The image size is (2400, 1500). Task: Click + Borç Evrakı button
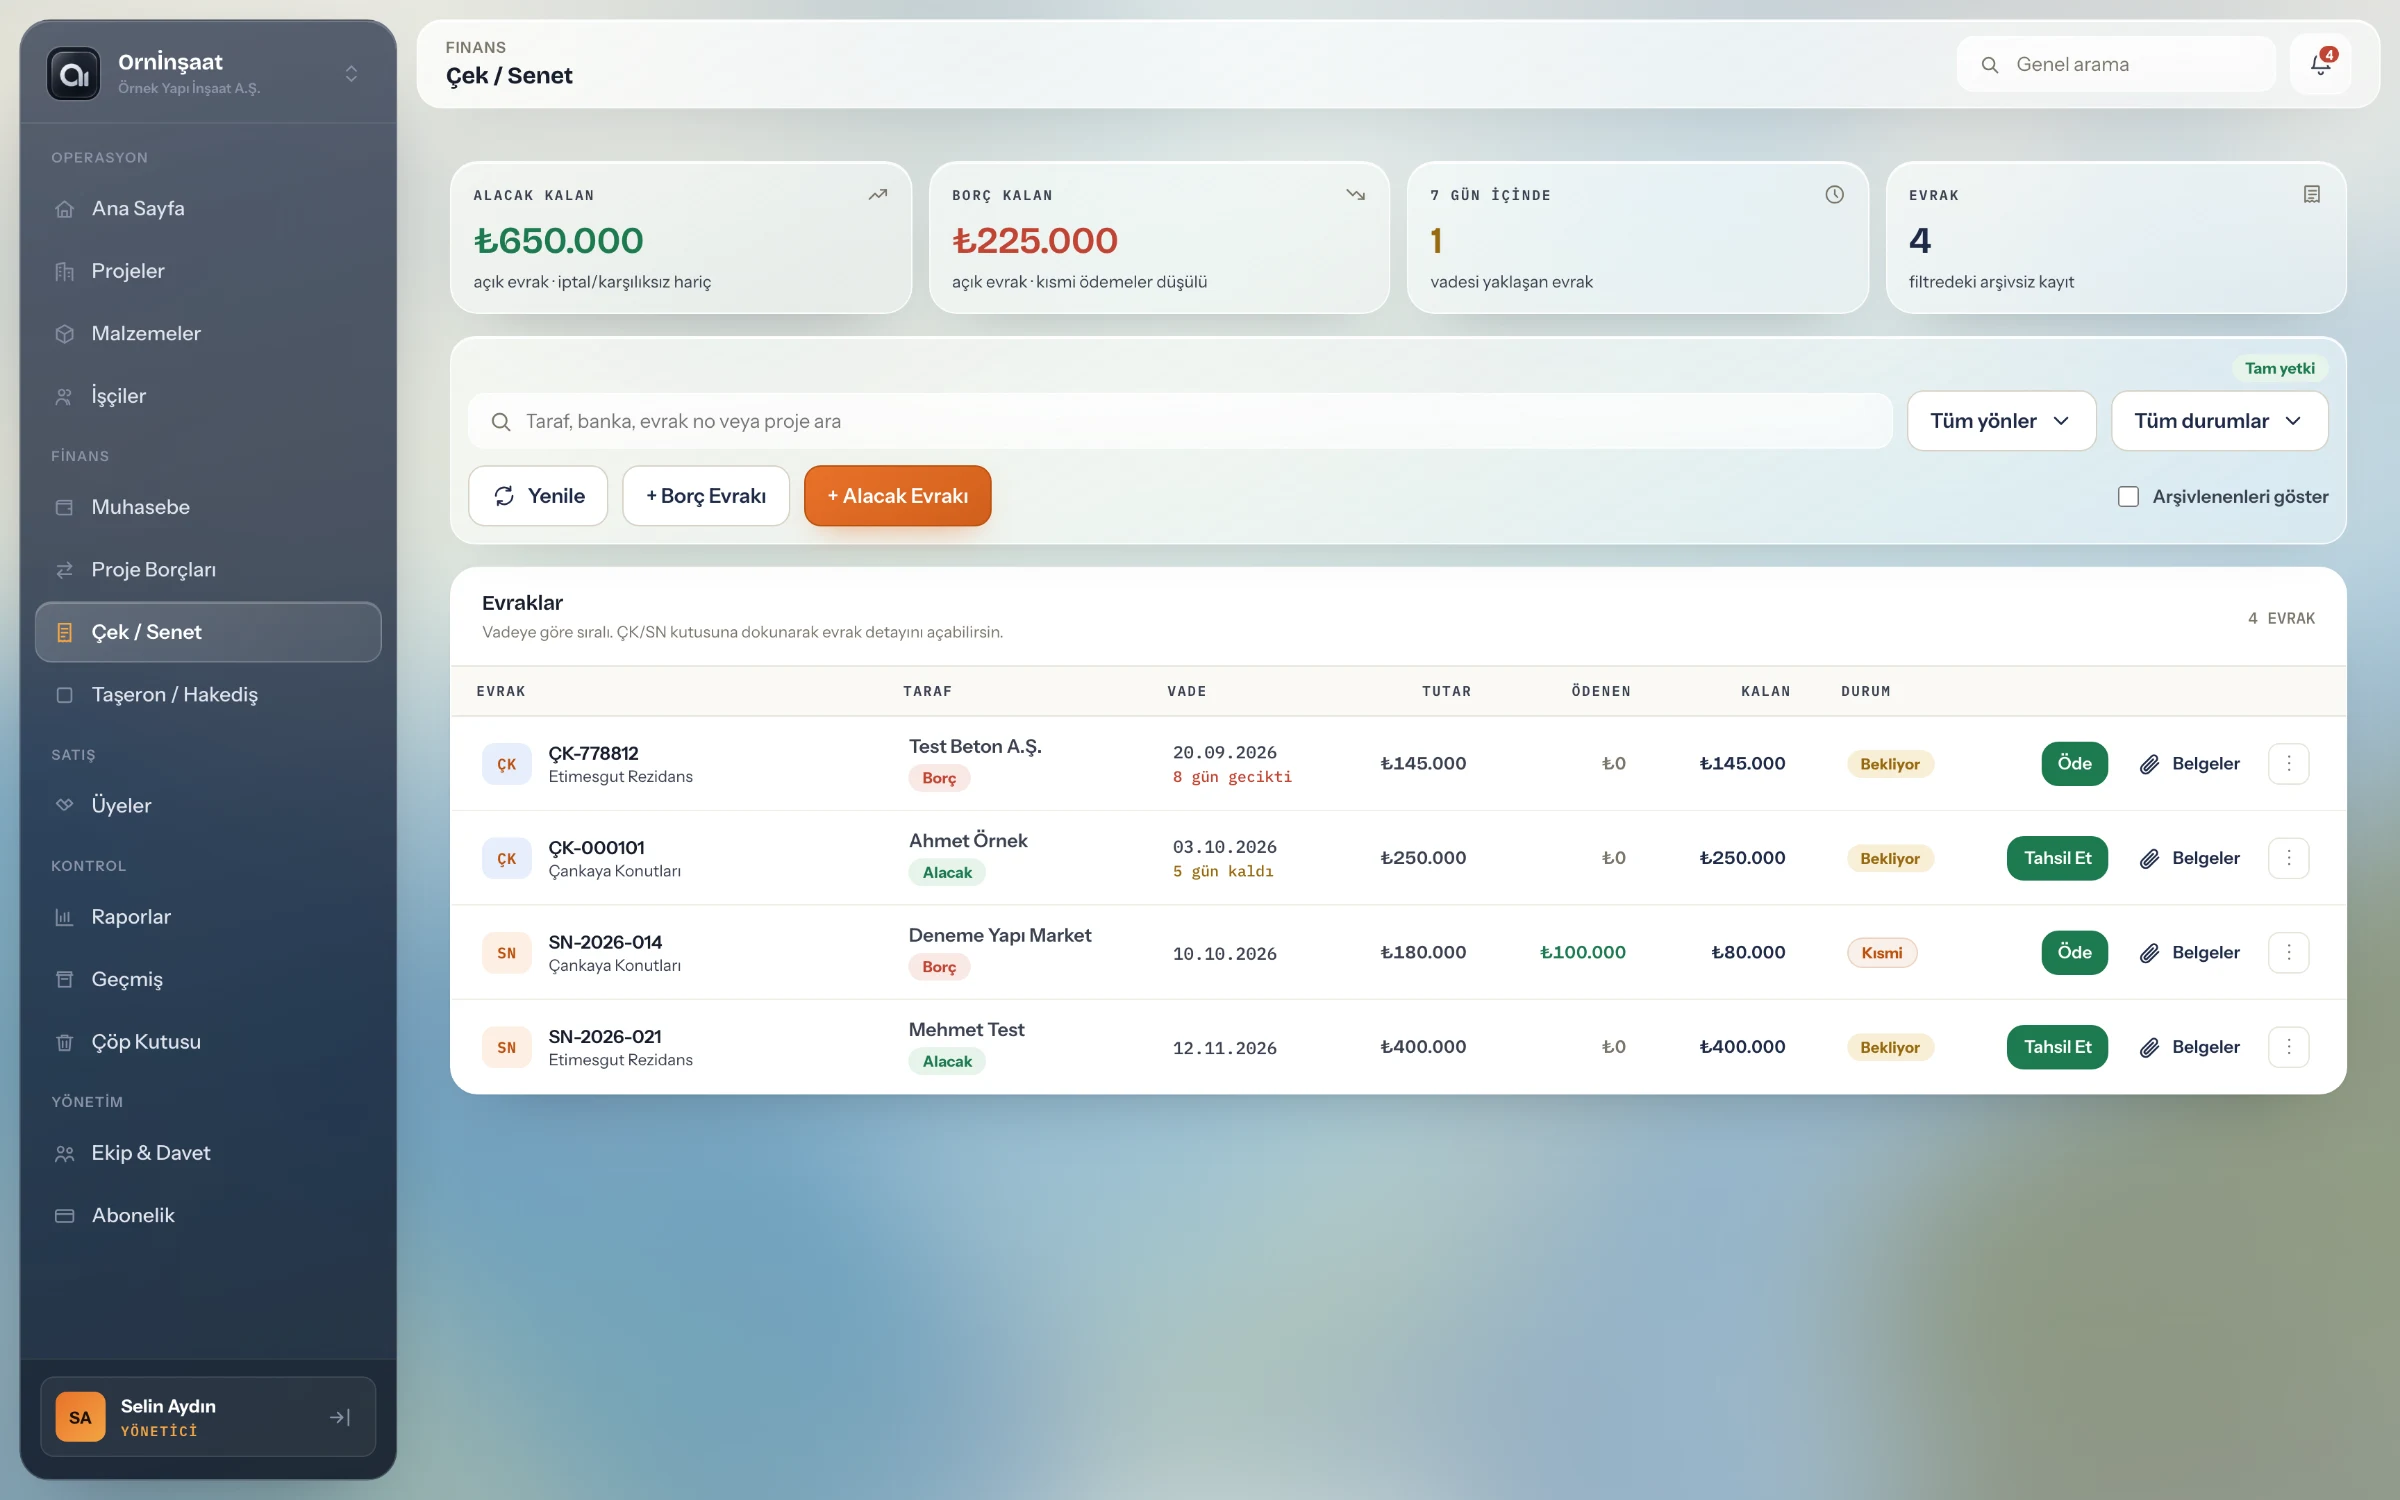[x=706, y=496]
